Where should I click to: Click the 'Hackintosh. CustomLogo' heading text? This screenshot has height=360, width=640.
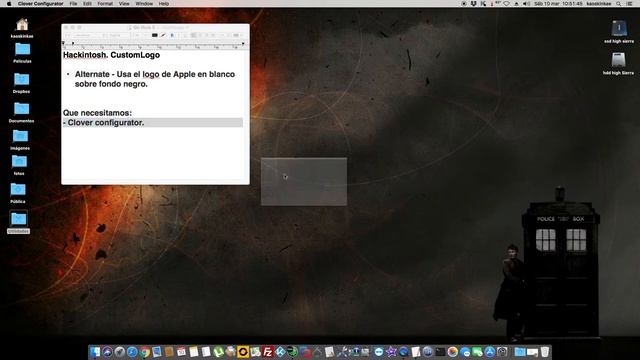[x=111, y=55]
